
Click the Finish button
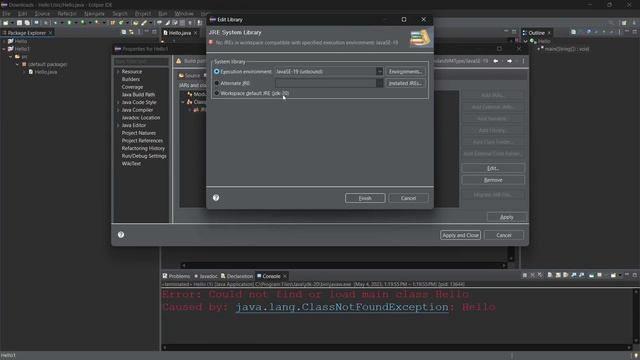point(365,198)
